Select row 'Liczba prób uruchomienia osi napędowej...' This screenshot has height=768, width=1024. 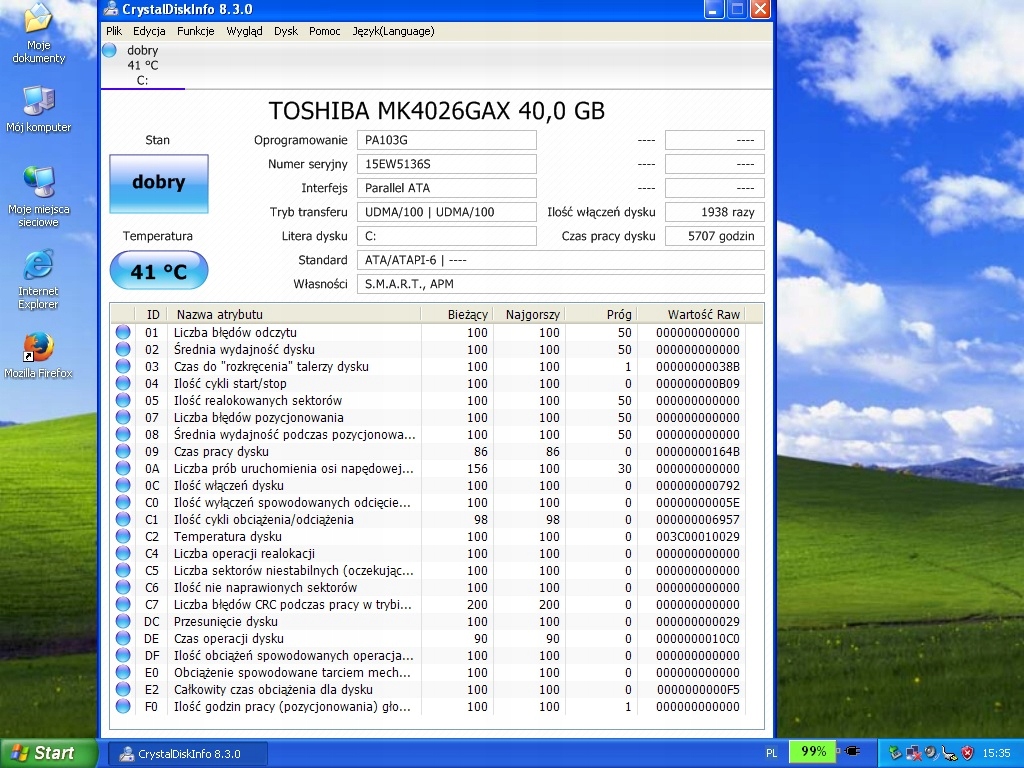[428, 468]
